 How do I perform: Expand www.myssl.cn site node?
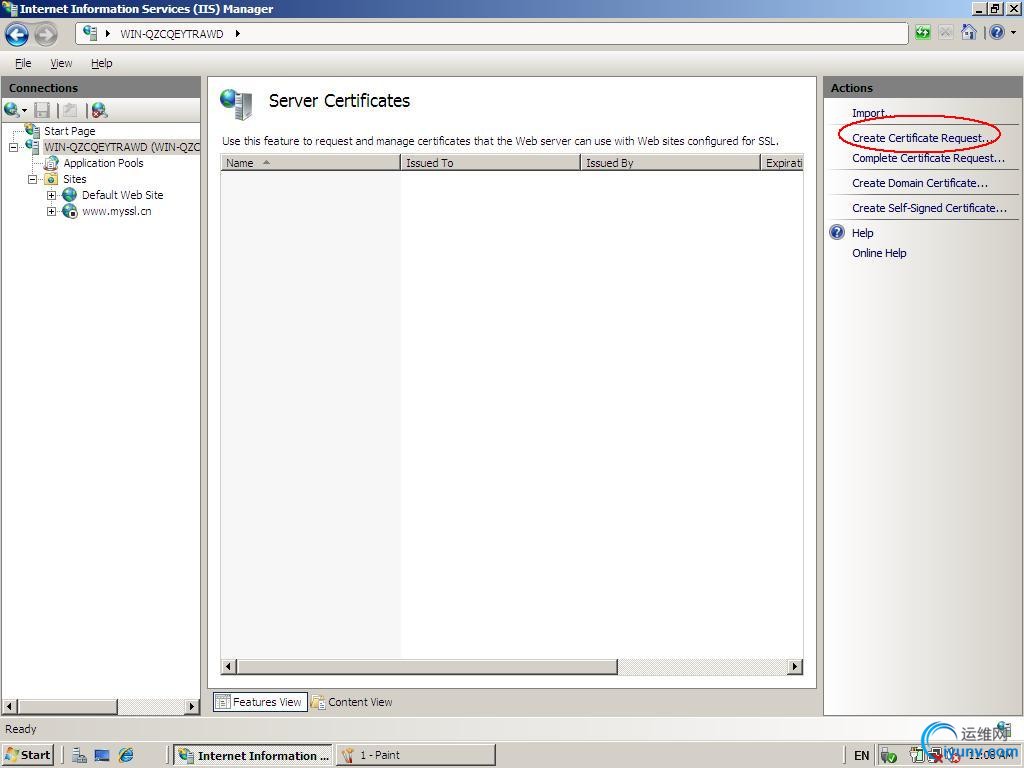pos(52,212)
